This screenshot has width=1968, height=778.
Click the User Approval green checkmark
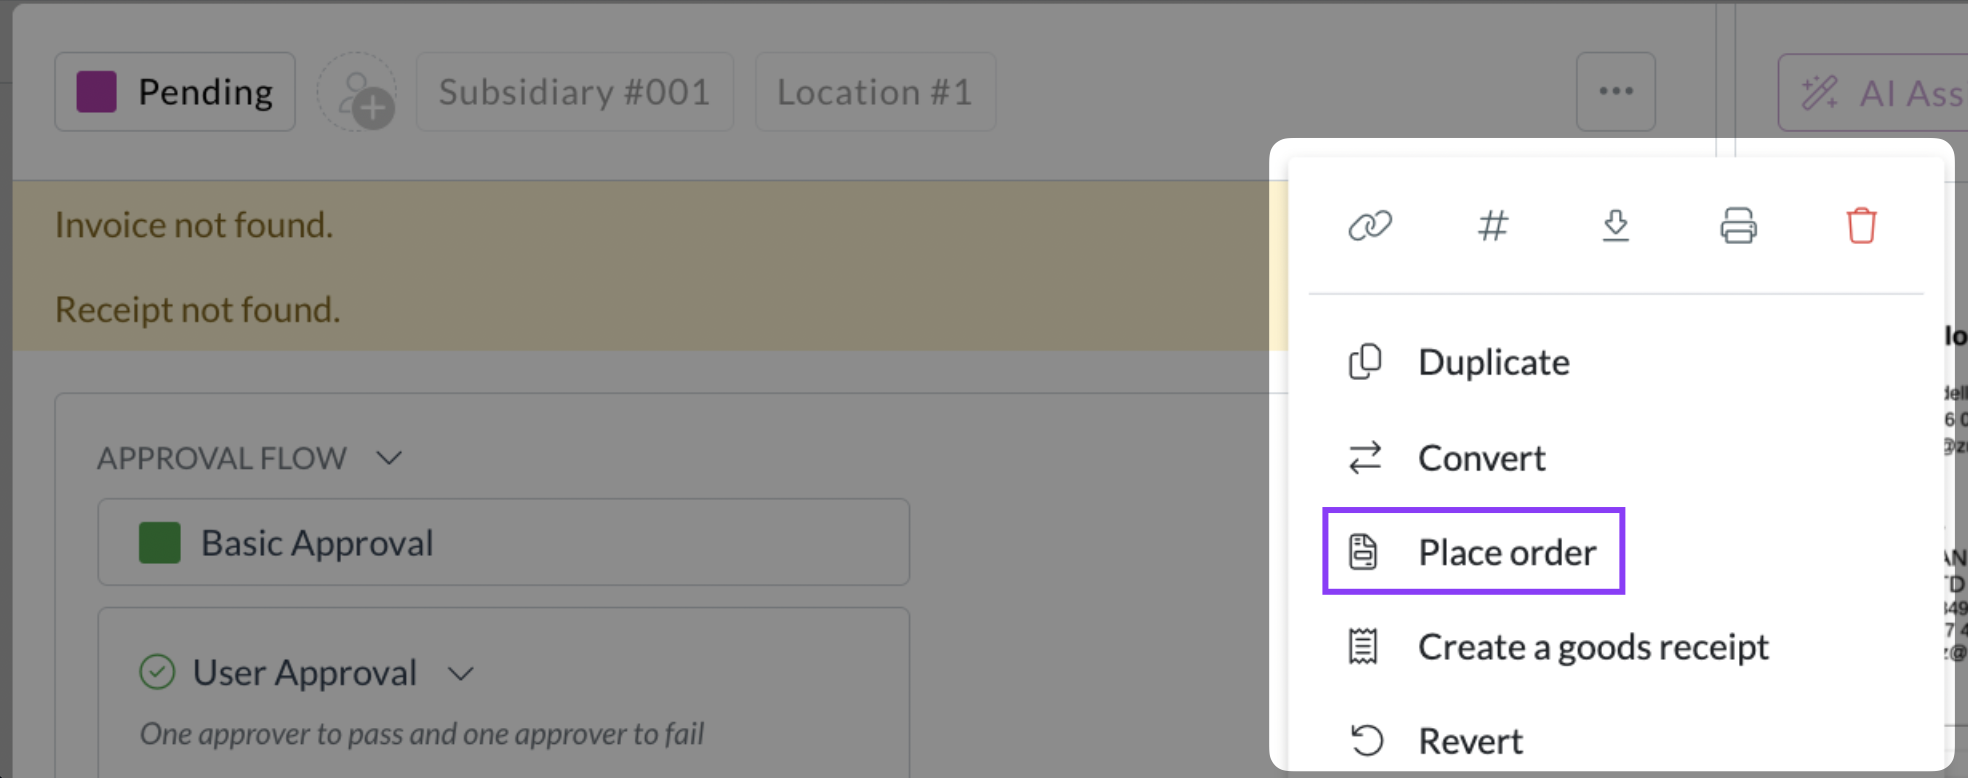(x=157, y=672)
